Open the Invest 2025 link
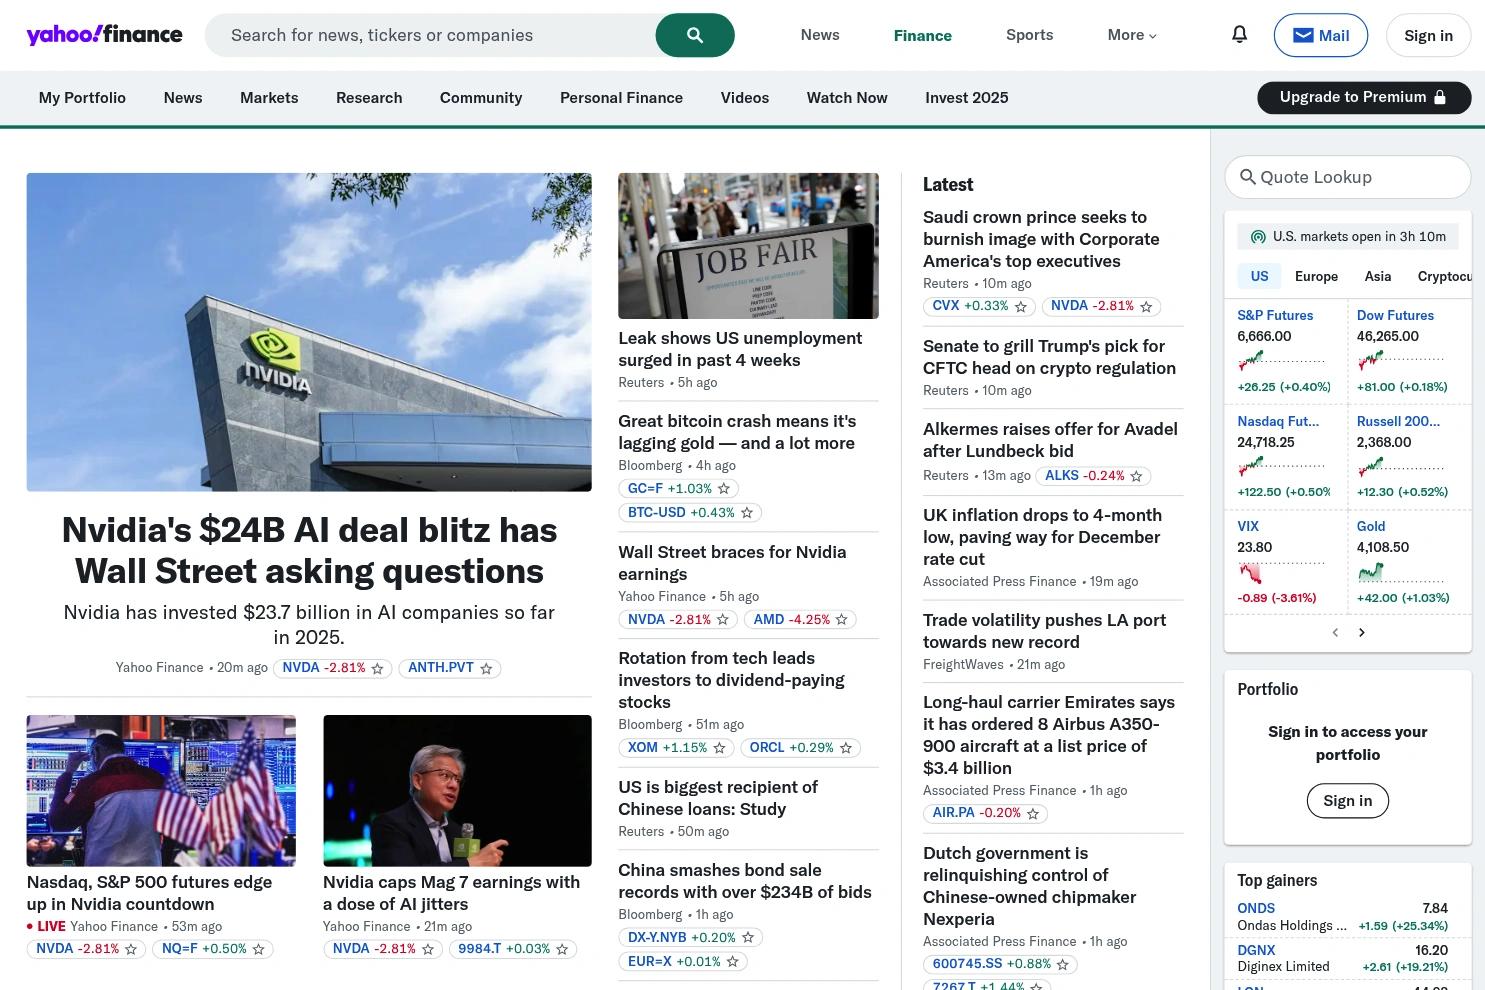Screen dimensions: 1485x990 (967, 98)
